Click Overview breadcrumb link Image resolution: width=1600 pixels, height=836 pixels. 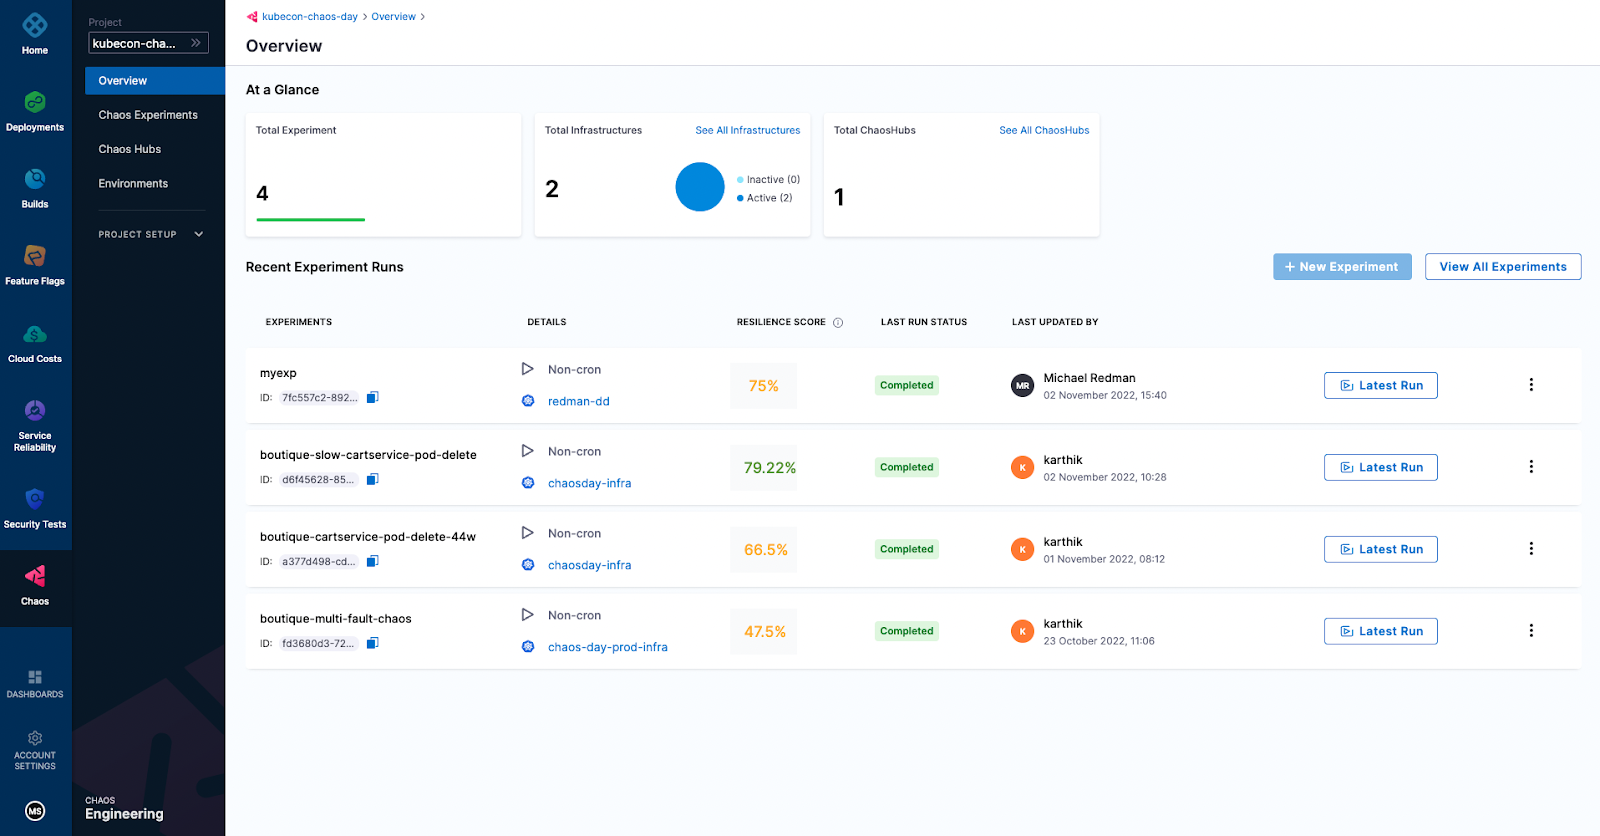[394, 17]
